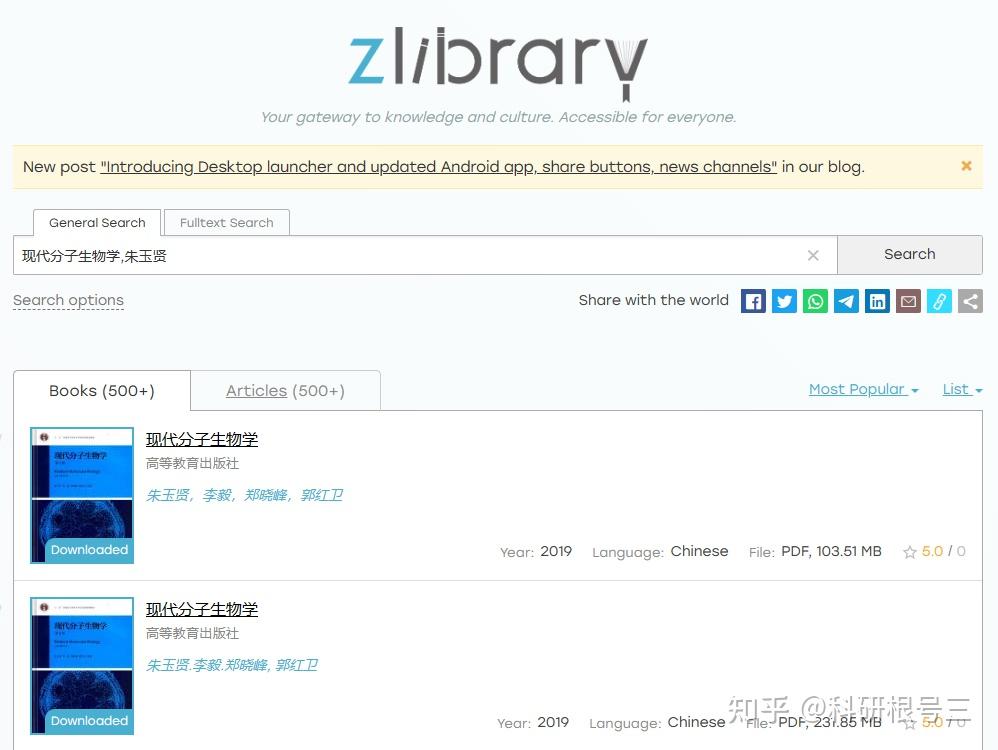
Task: Share search results on Facebook
Action: coord(752,301)
